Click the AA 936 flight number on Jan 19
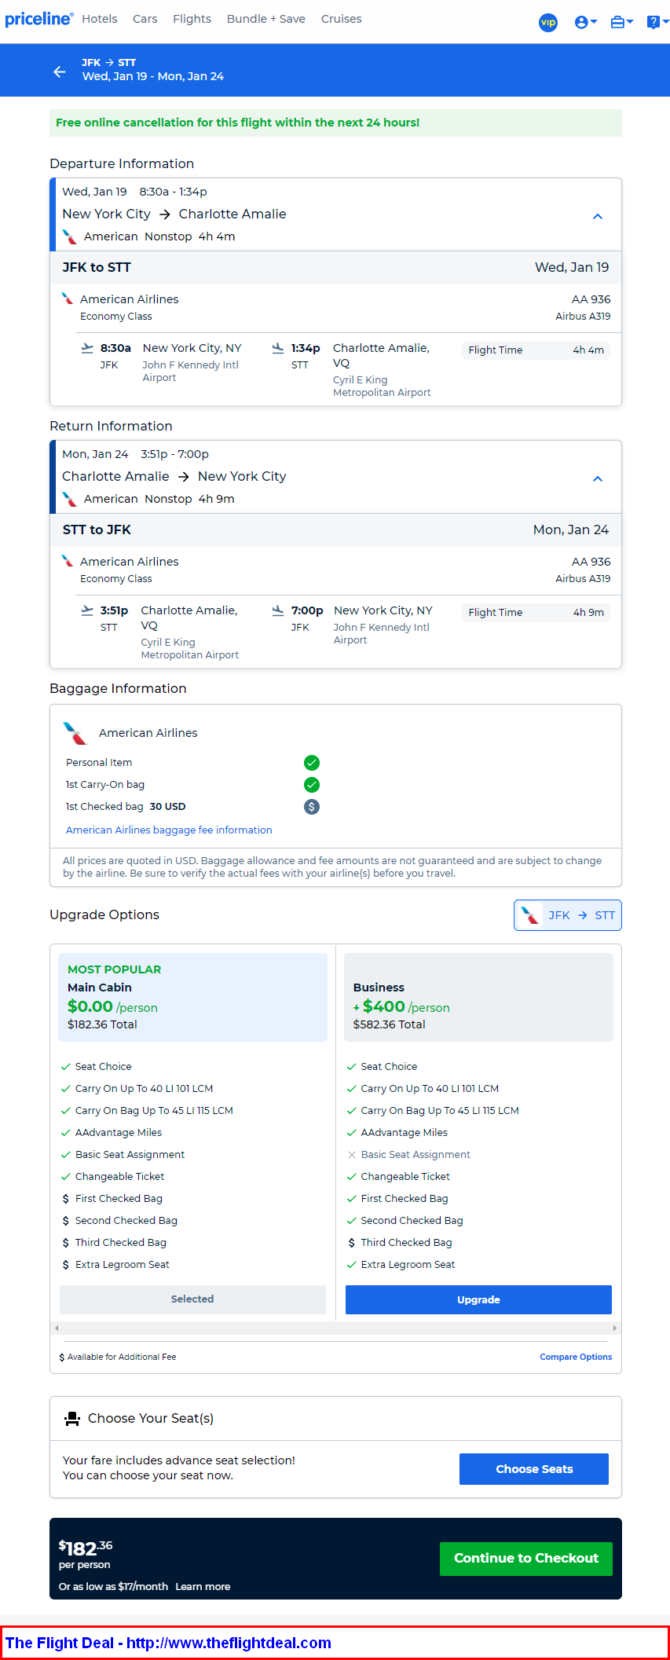 click(591, 299)
